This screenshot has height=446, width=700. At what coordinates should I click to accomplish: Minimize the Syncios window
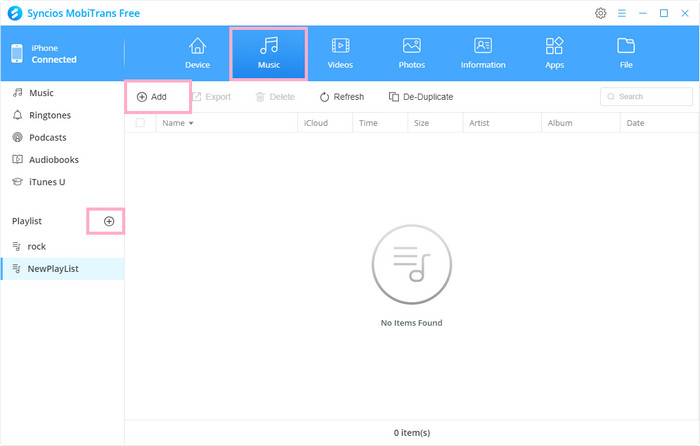[x=643, y=13]
